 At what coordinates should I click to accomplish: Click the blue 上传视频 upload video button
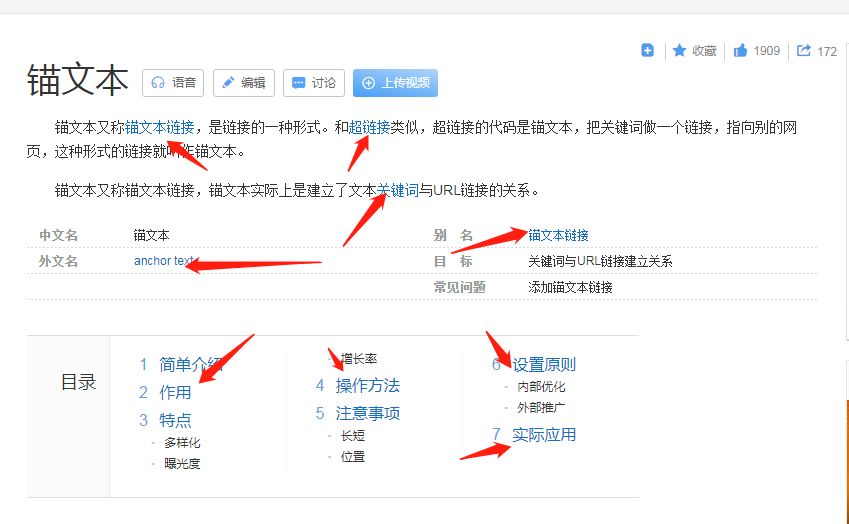point(395,83)
